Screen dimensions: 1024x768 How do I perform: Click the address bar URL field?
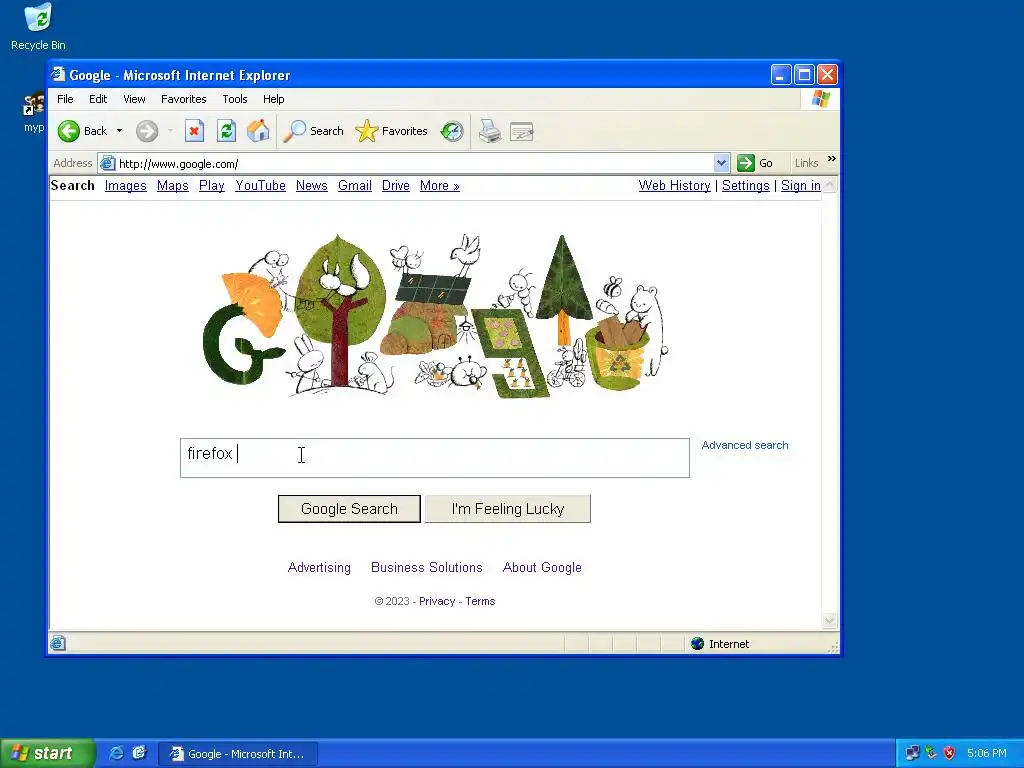pos(415,163)
